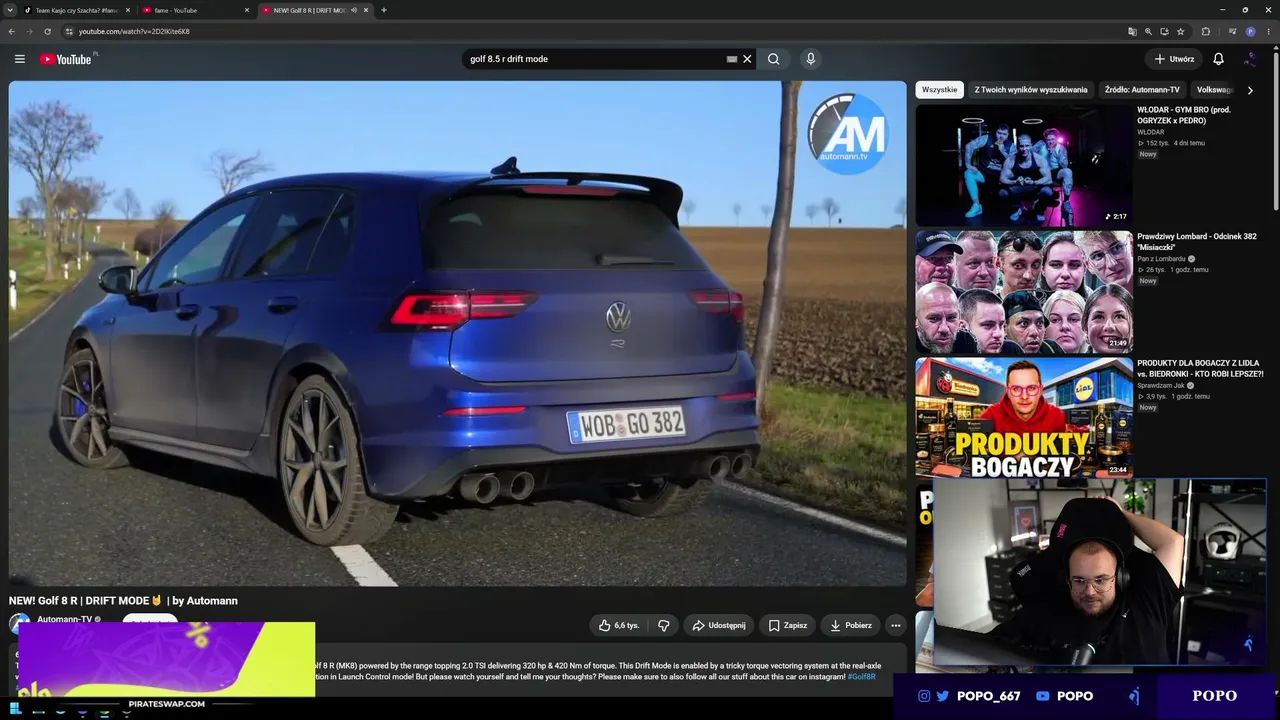Like the video (6,6 tys.)
Screen dimensions: 1280x720
(619, 626)
